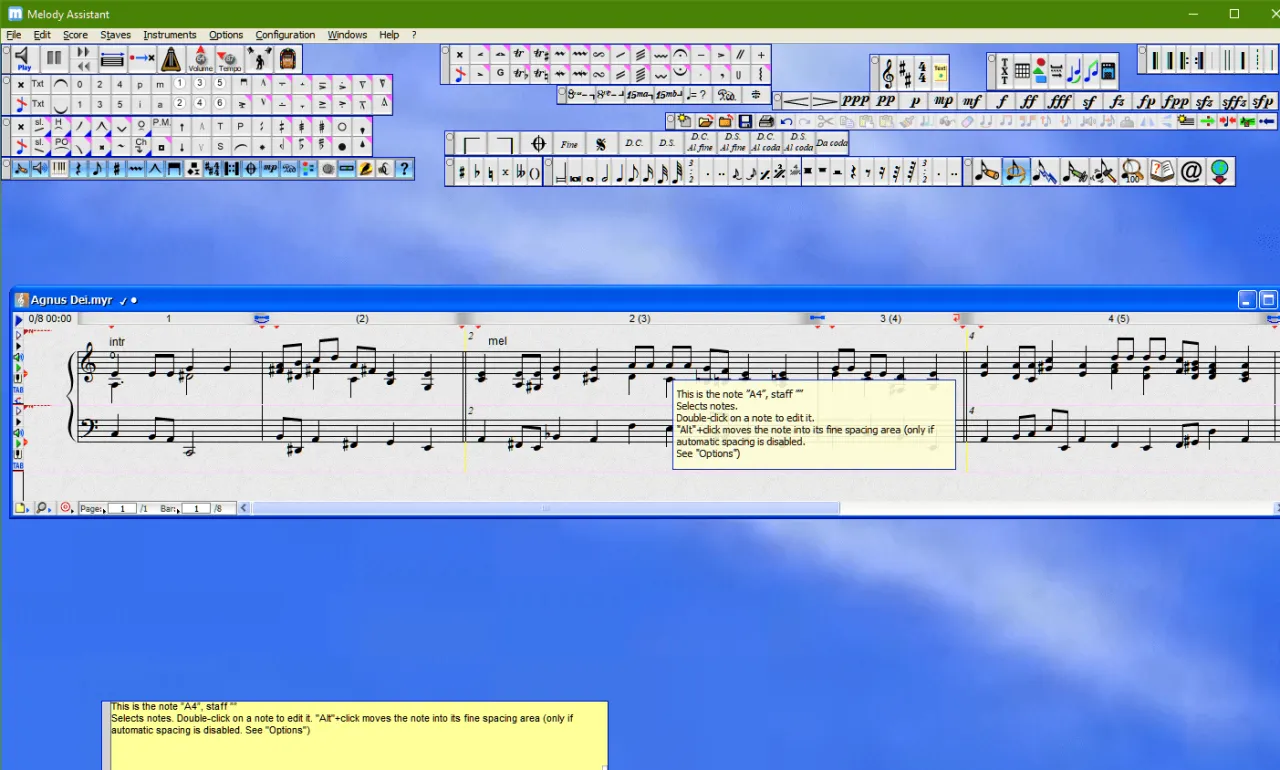The height and width of the screenshot is (770, 1280).
Task: Open the Staves menu
Action: tap(115, 35)
